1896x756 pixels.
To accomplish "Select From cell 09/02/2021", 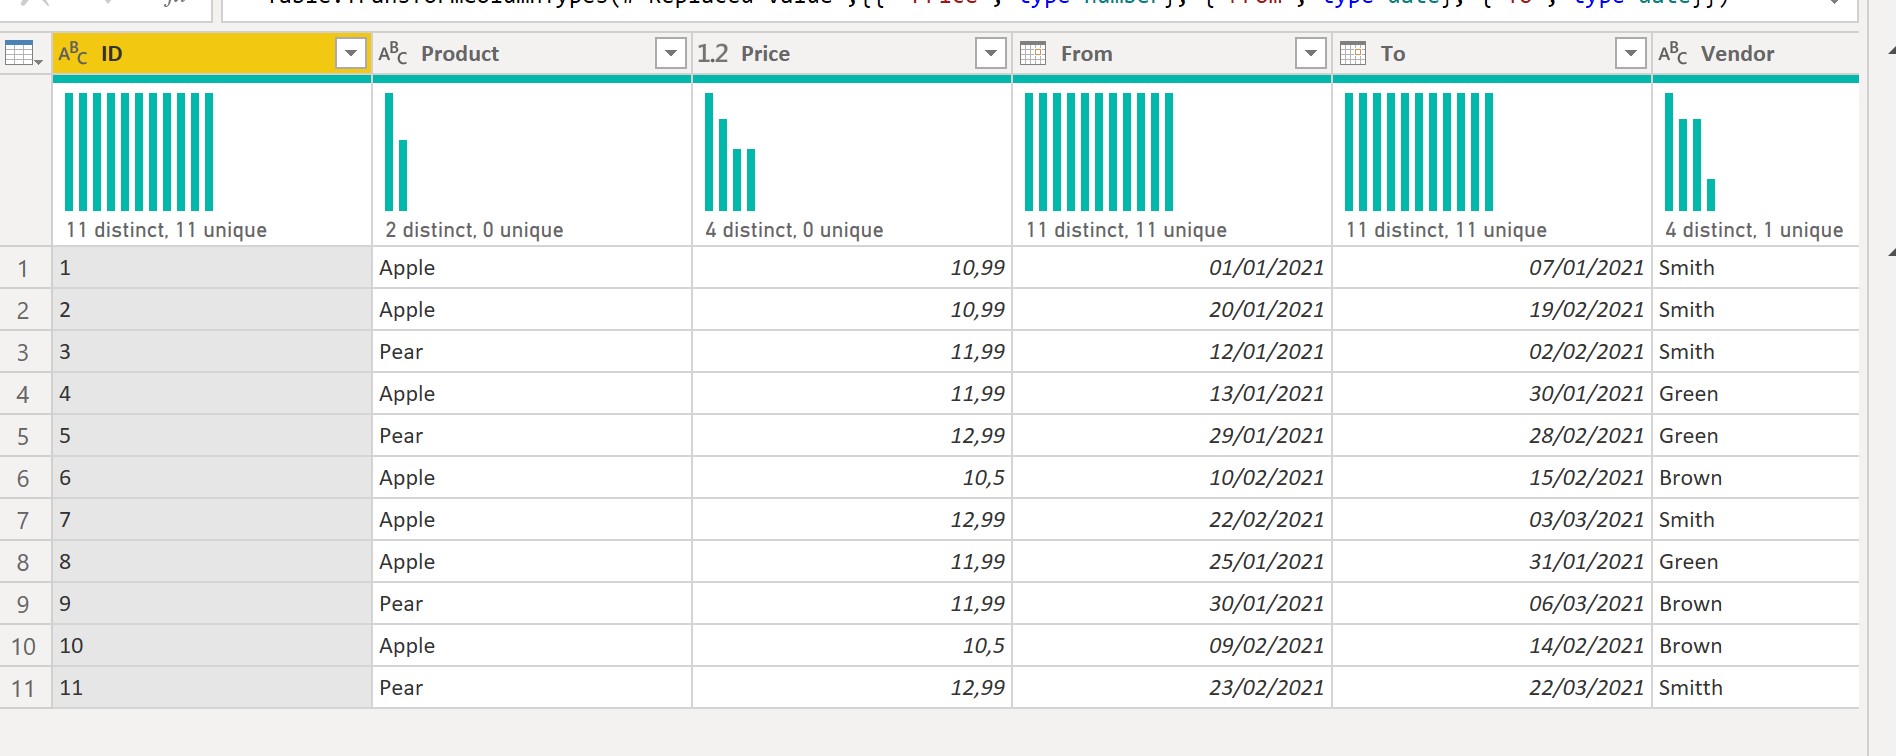I will point(1172,646).
